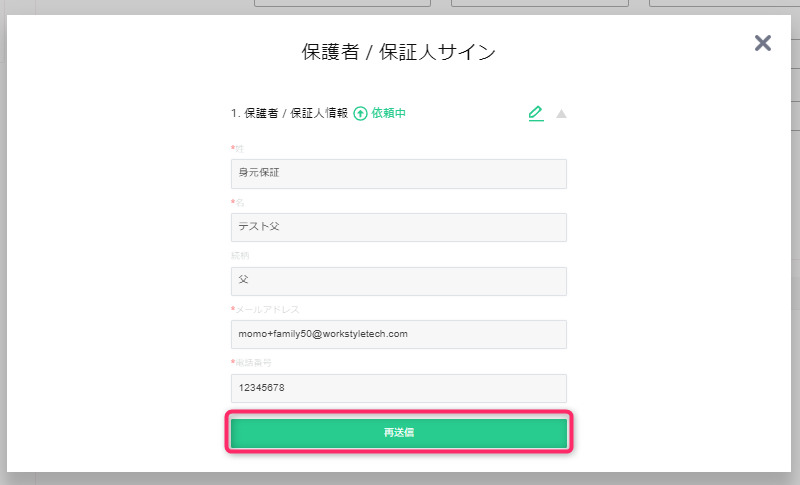The height and width of the screenshot is (485, 800).
Task: Select the 電話番号 field with 12345678
Action: pos(398,388)
